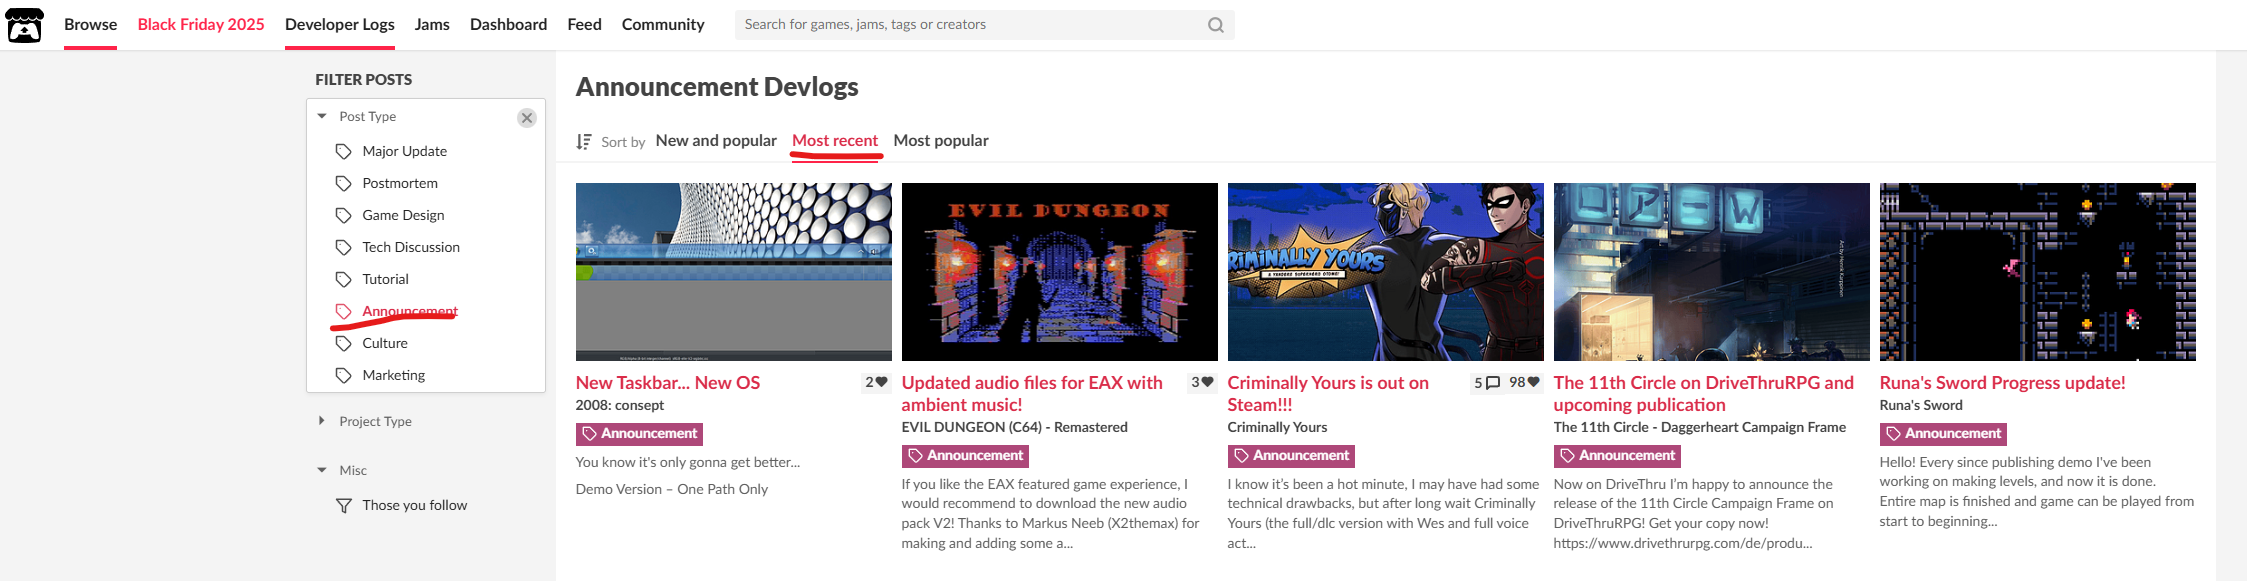
Task: Click Announcement tag under New Taskbar post
Action: [639, 433]
